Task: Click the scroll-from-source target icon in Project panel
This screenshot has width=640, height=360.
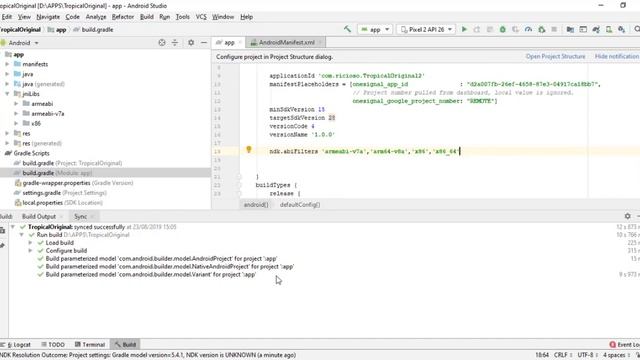Action: (x=162, y=42)
